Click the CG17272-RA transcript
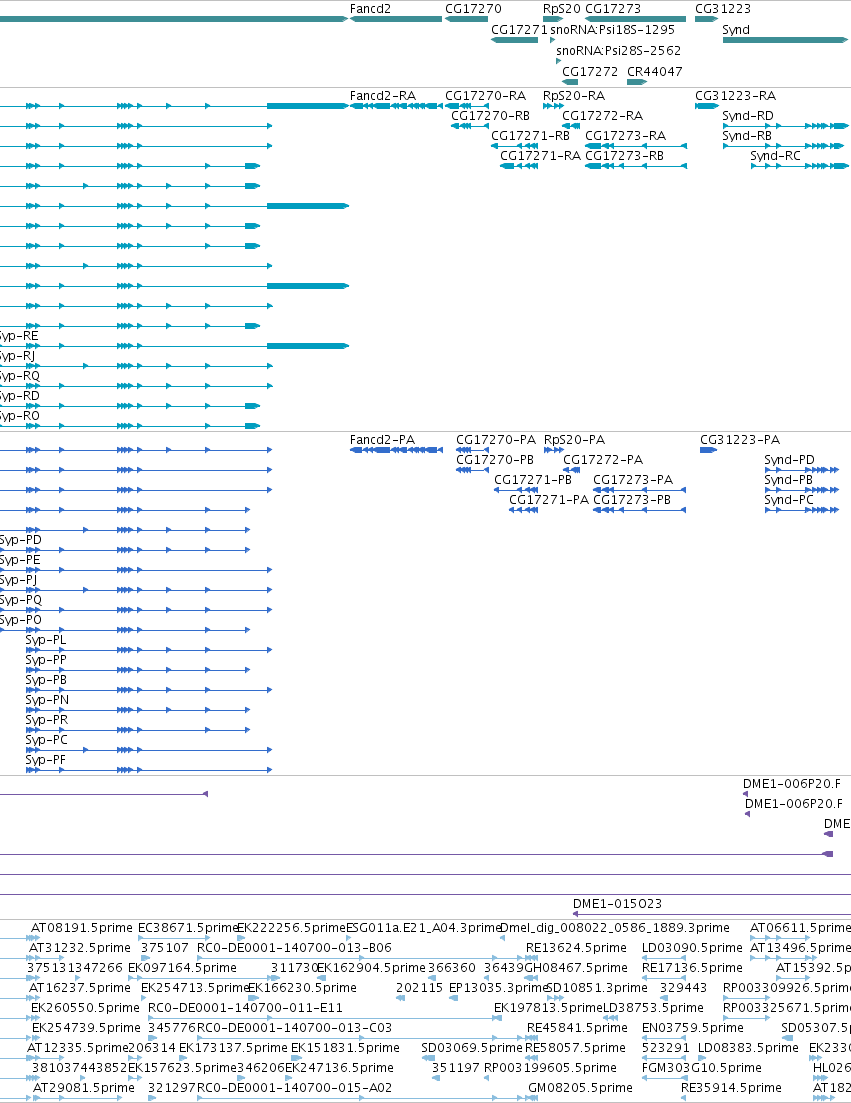This screenshot has height=1103, width=851. (571, 126)
